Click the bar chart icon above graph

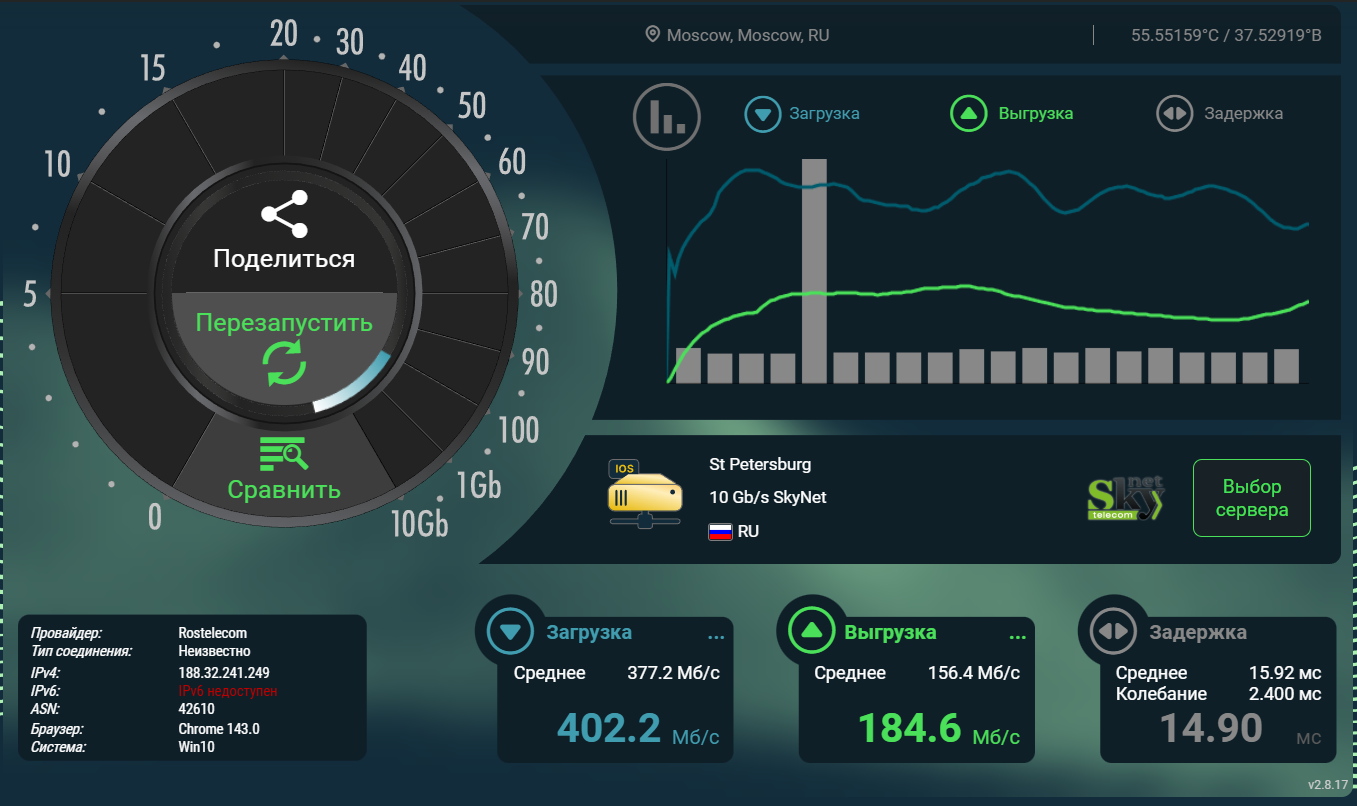[x=667, y=117]
